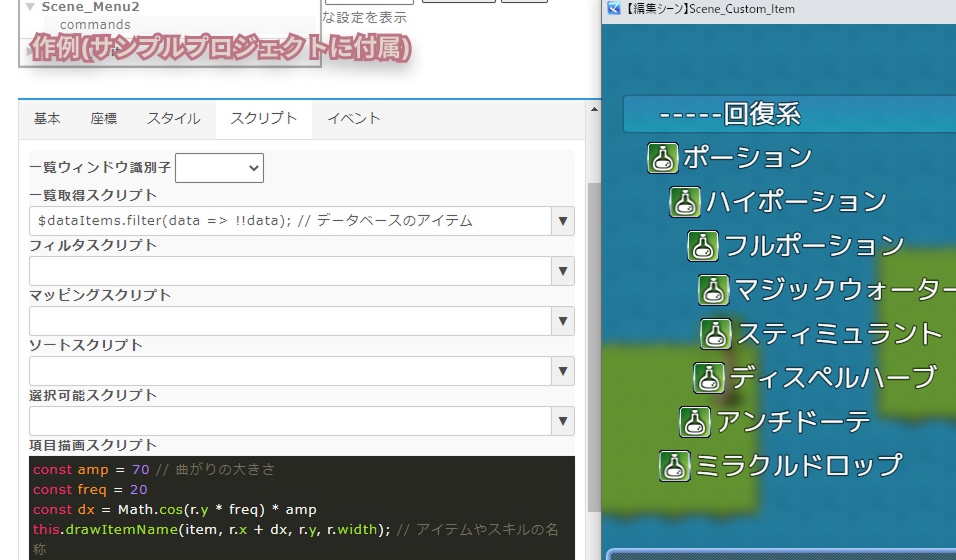Open the スタイル tab

point(173,118)
